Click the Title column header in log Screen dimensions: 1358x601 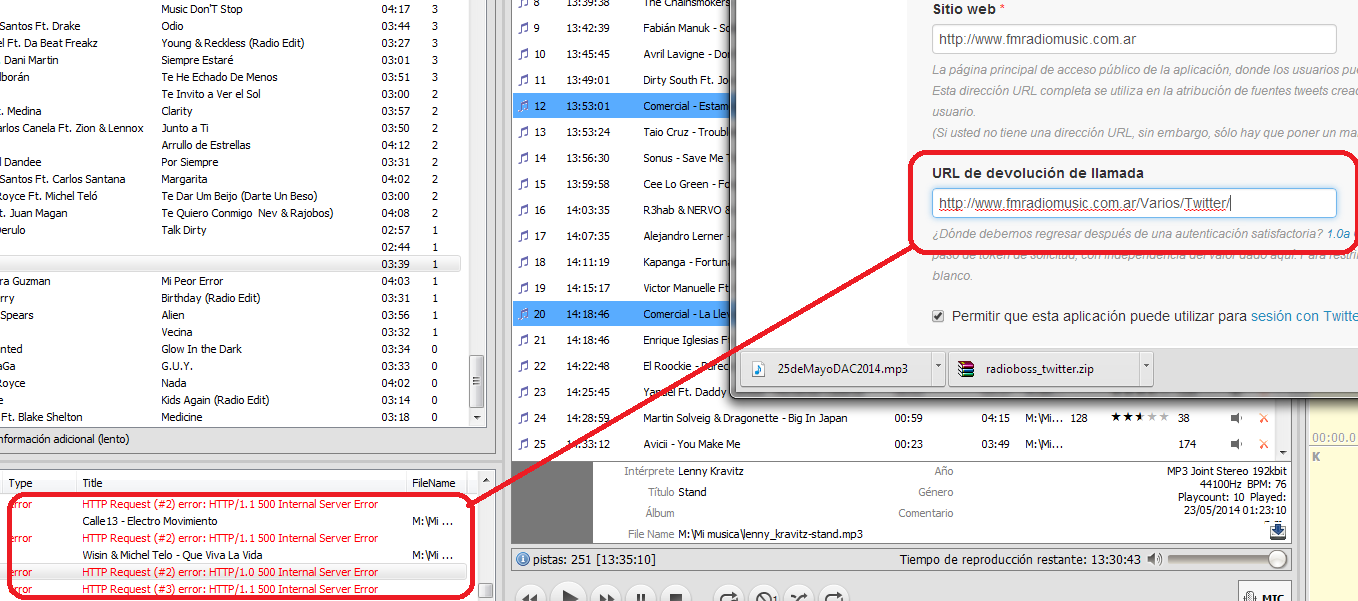[x=92, y=483]
